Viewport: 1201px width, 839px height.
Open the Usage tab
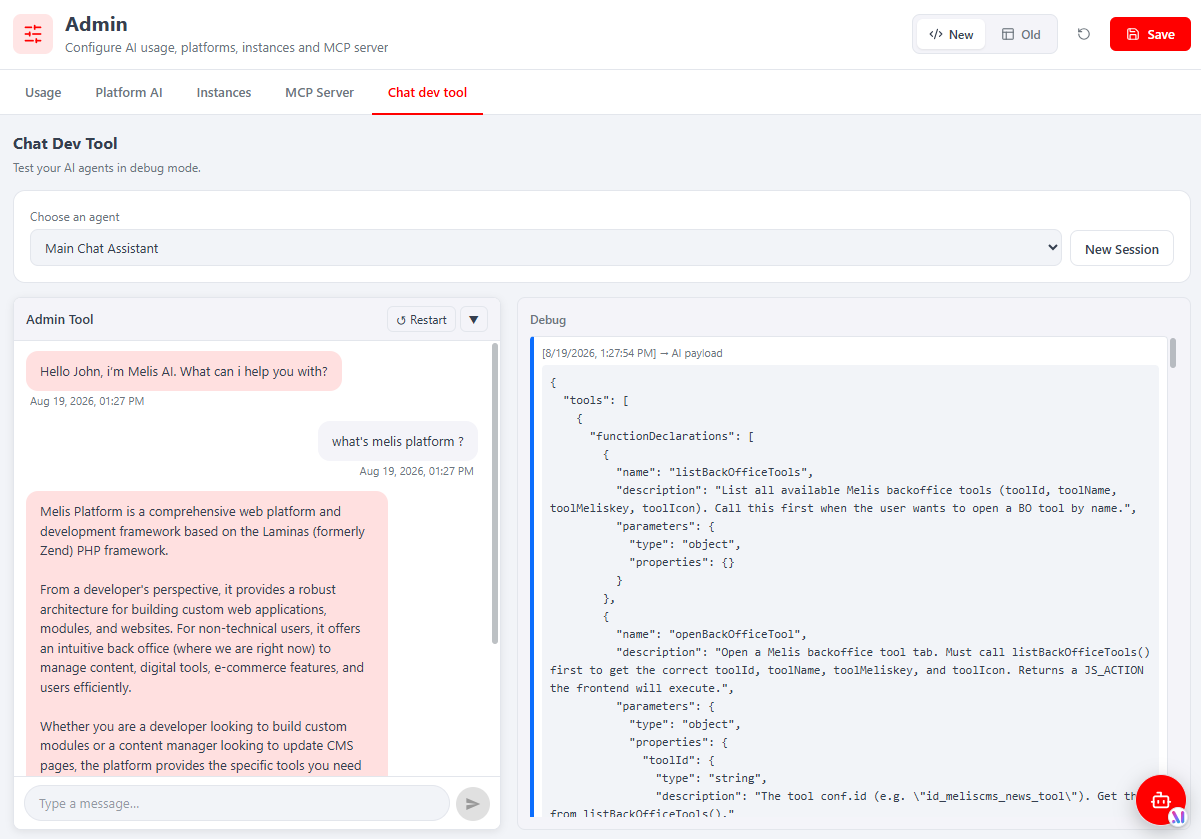43,92
